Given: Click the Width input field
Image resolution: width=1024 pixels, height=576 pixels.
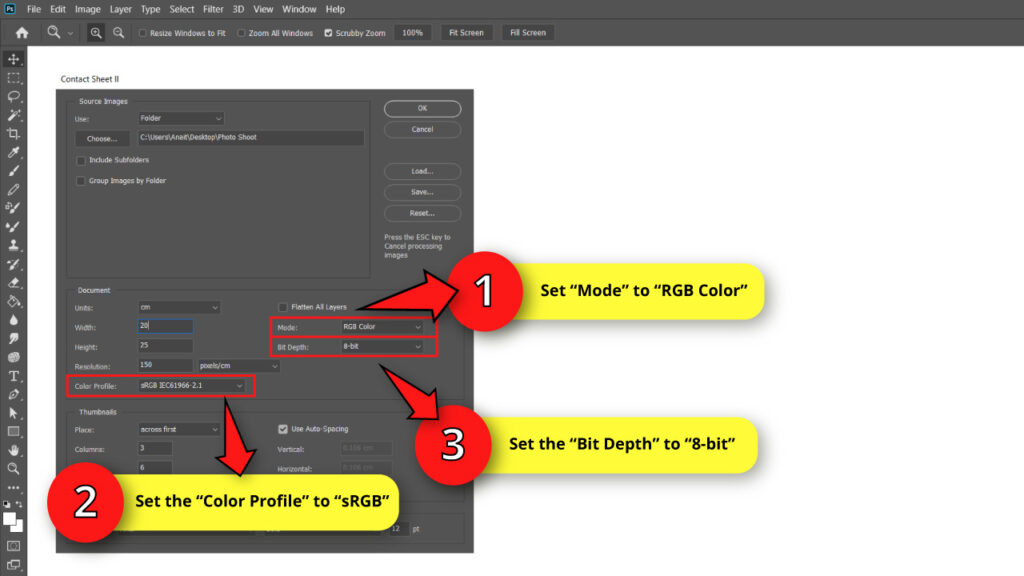Looking at the screenshot, I should pos(164,326).
